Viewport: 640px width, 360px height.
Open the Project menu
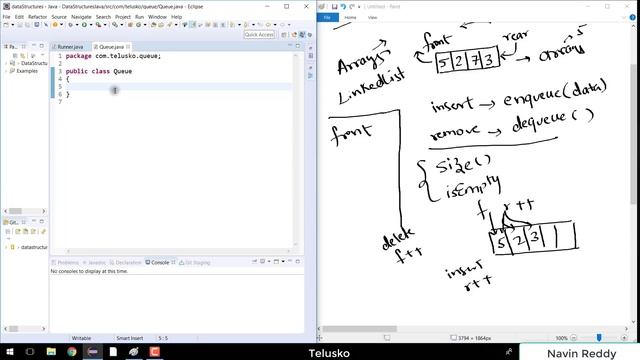[122, 17]
